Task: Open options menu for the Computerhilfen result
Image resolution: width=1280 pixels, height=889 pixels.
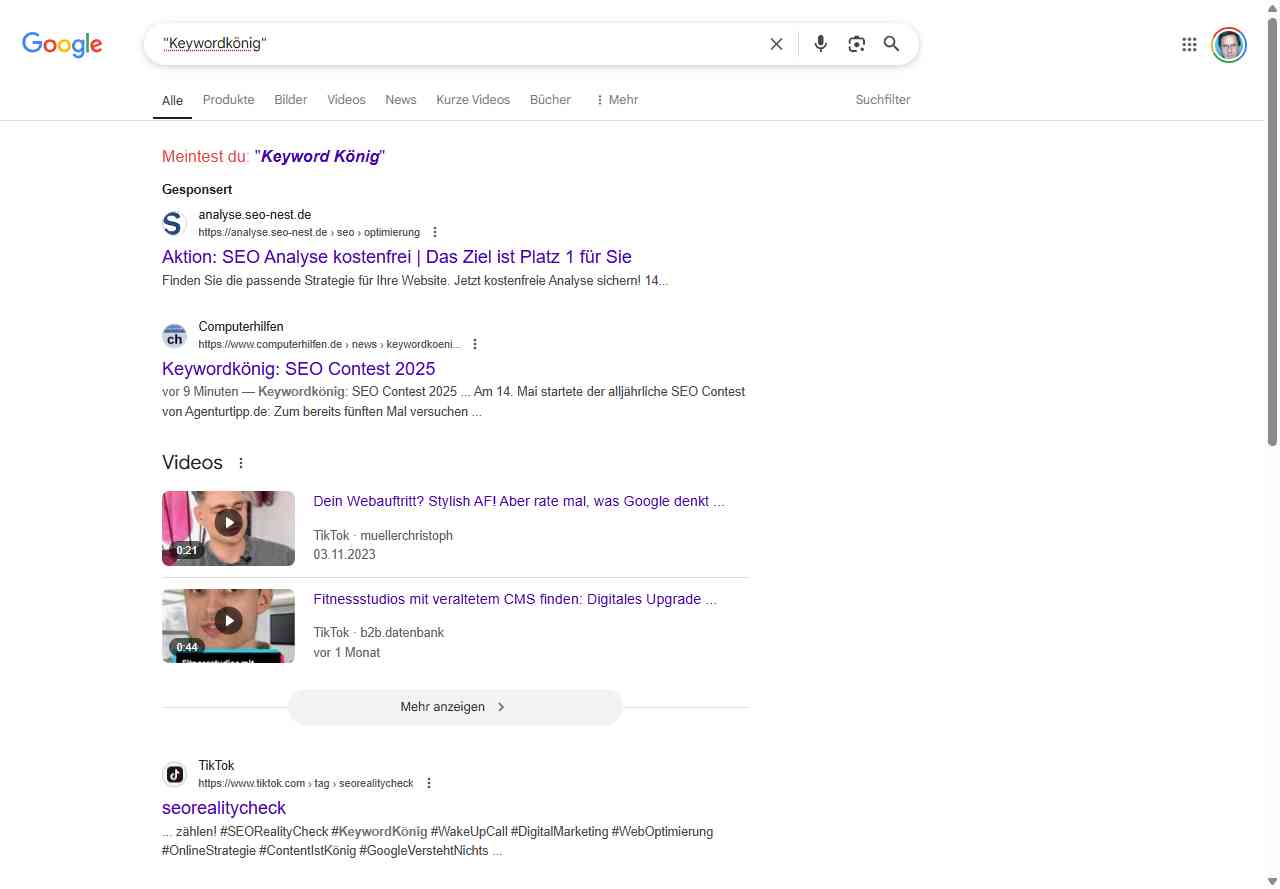Action: (x=475, y=344)
